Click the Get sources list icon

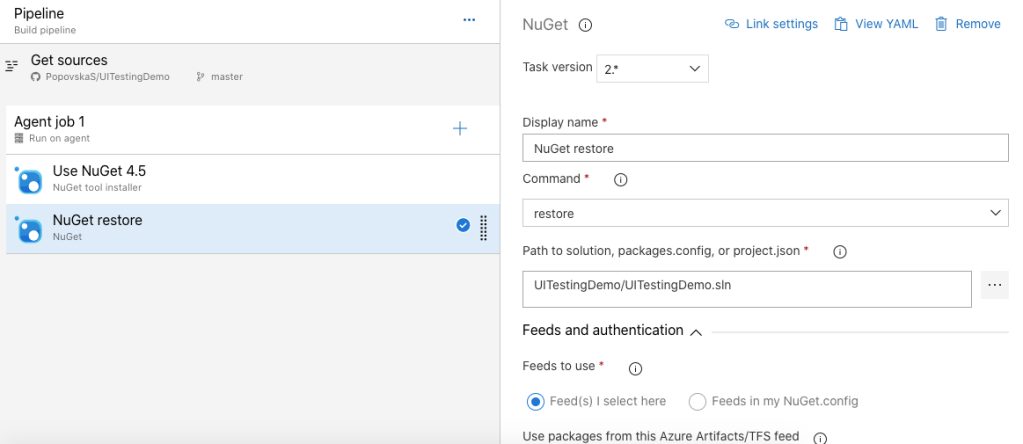(12, 66)
